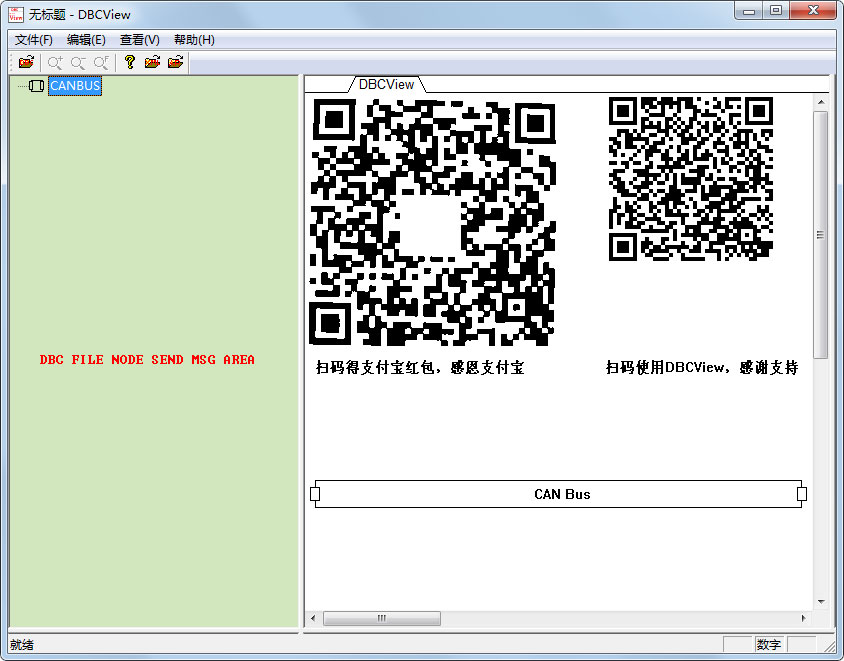Click the folder icon after the XML folder
This screenshot has height=661, width=844.
coord(175,62)
